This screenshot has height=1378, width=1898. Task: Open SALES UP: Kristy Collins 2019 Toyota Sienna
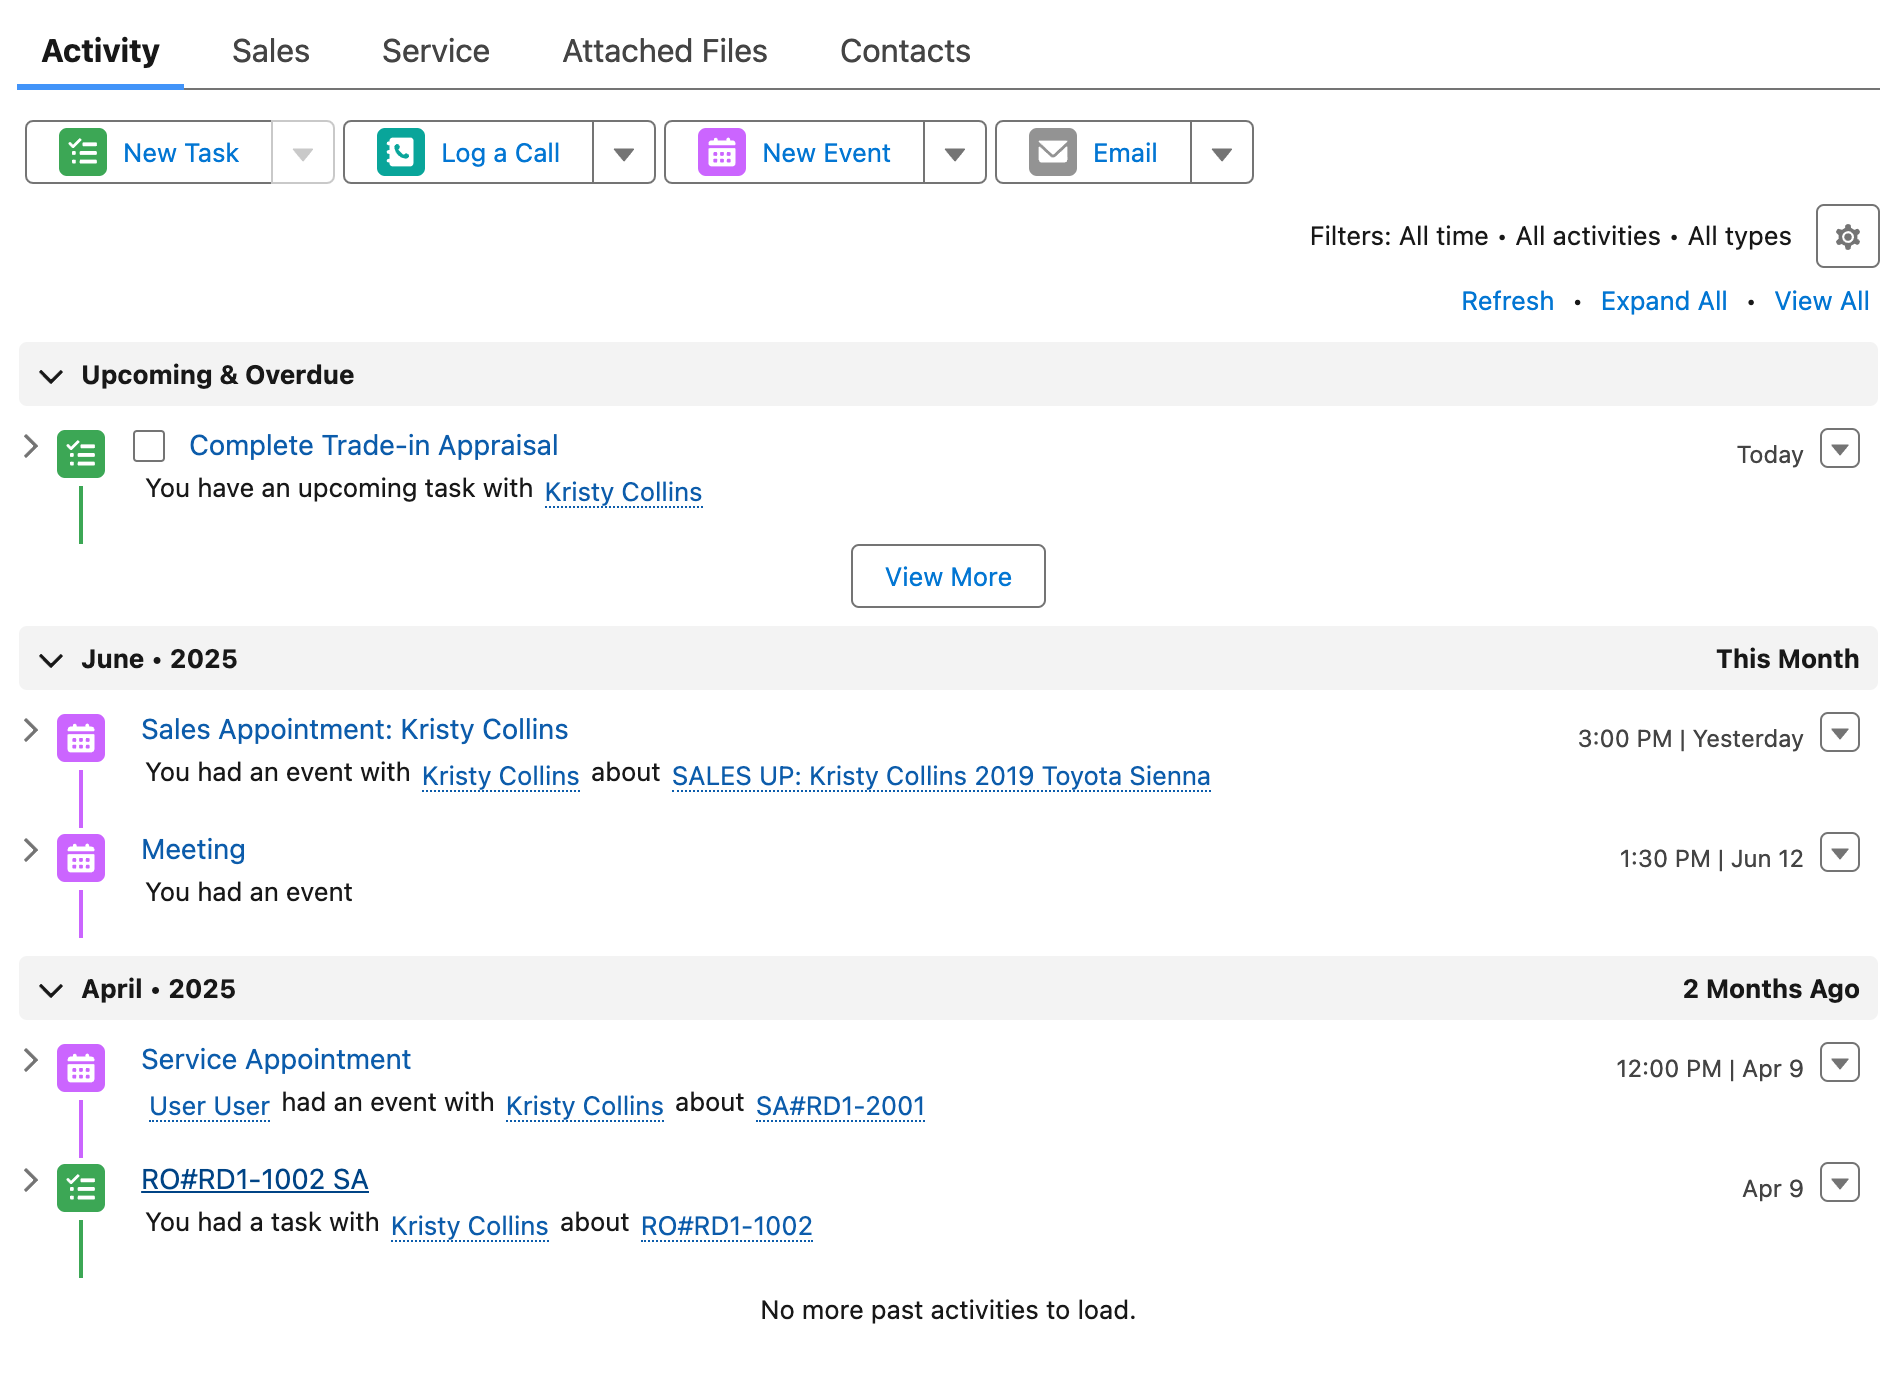[941, 776]
